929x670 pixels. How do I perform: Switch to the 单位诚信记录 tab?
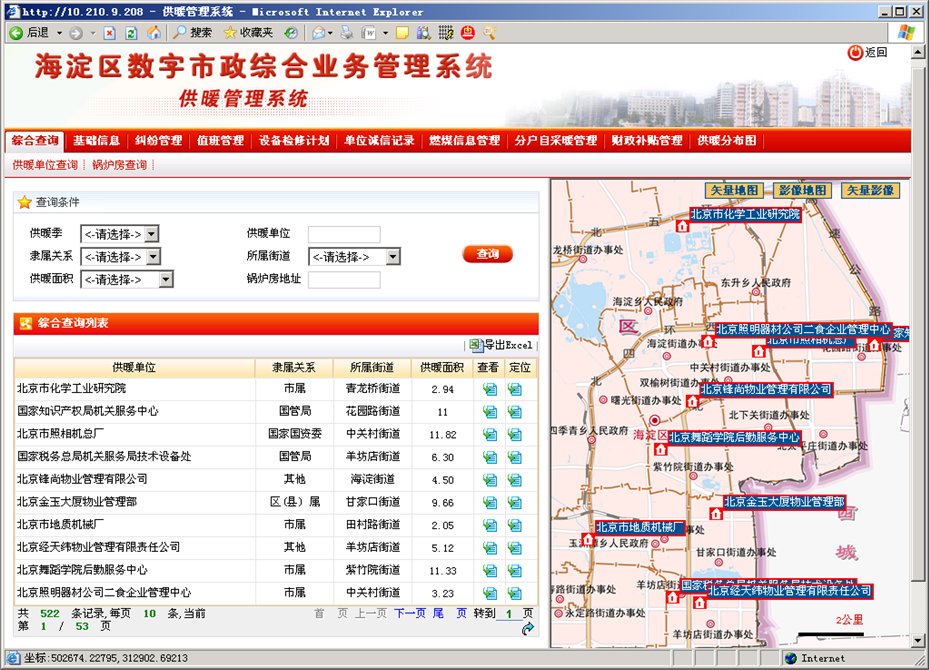point(379,141)
